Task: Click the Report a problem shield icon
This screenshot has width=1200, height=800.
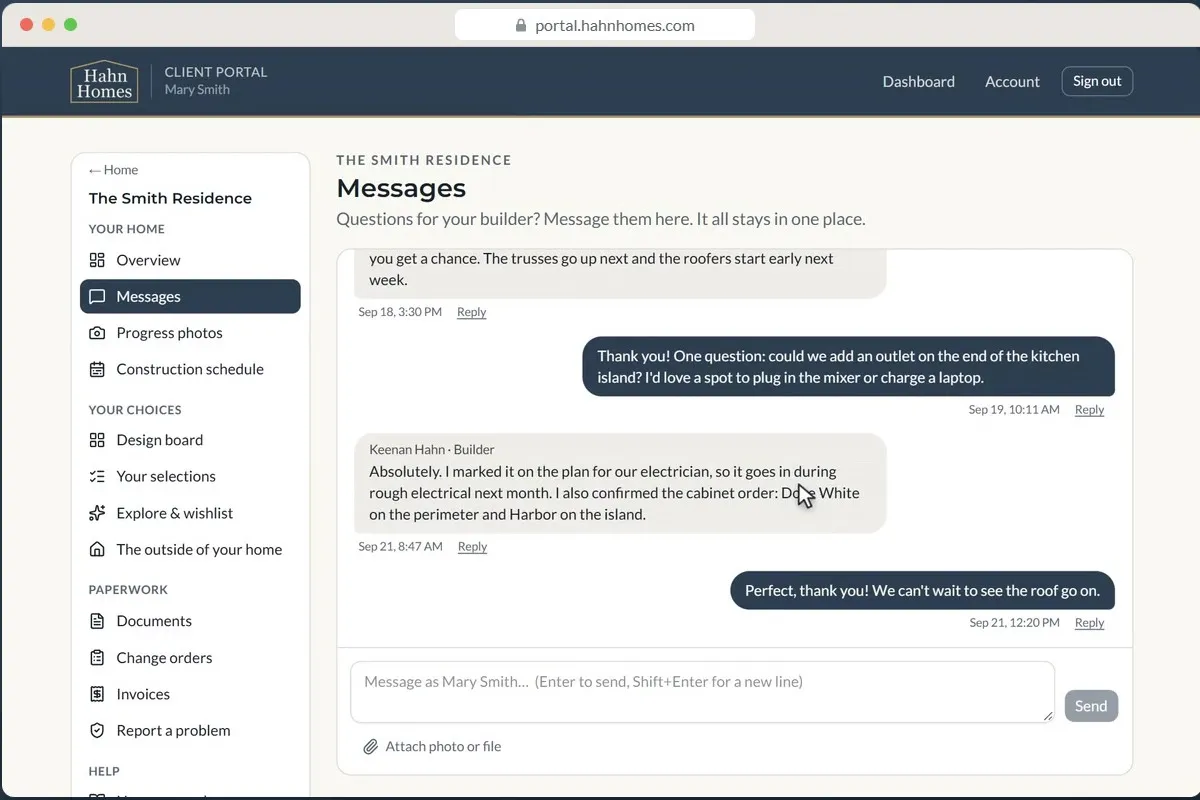Action: 97,730
